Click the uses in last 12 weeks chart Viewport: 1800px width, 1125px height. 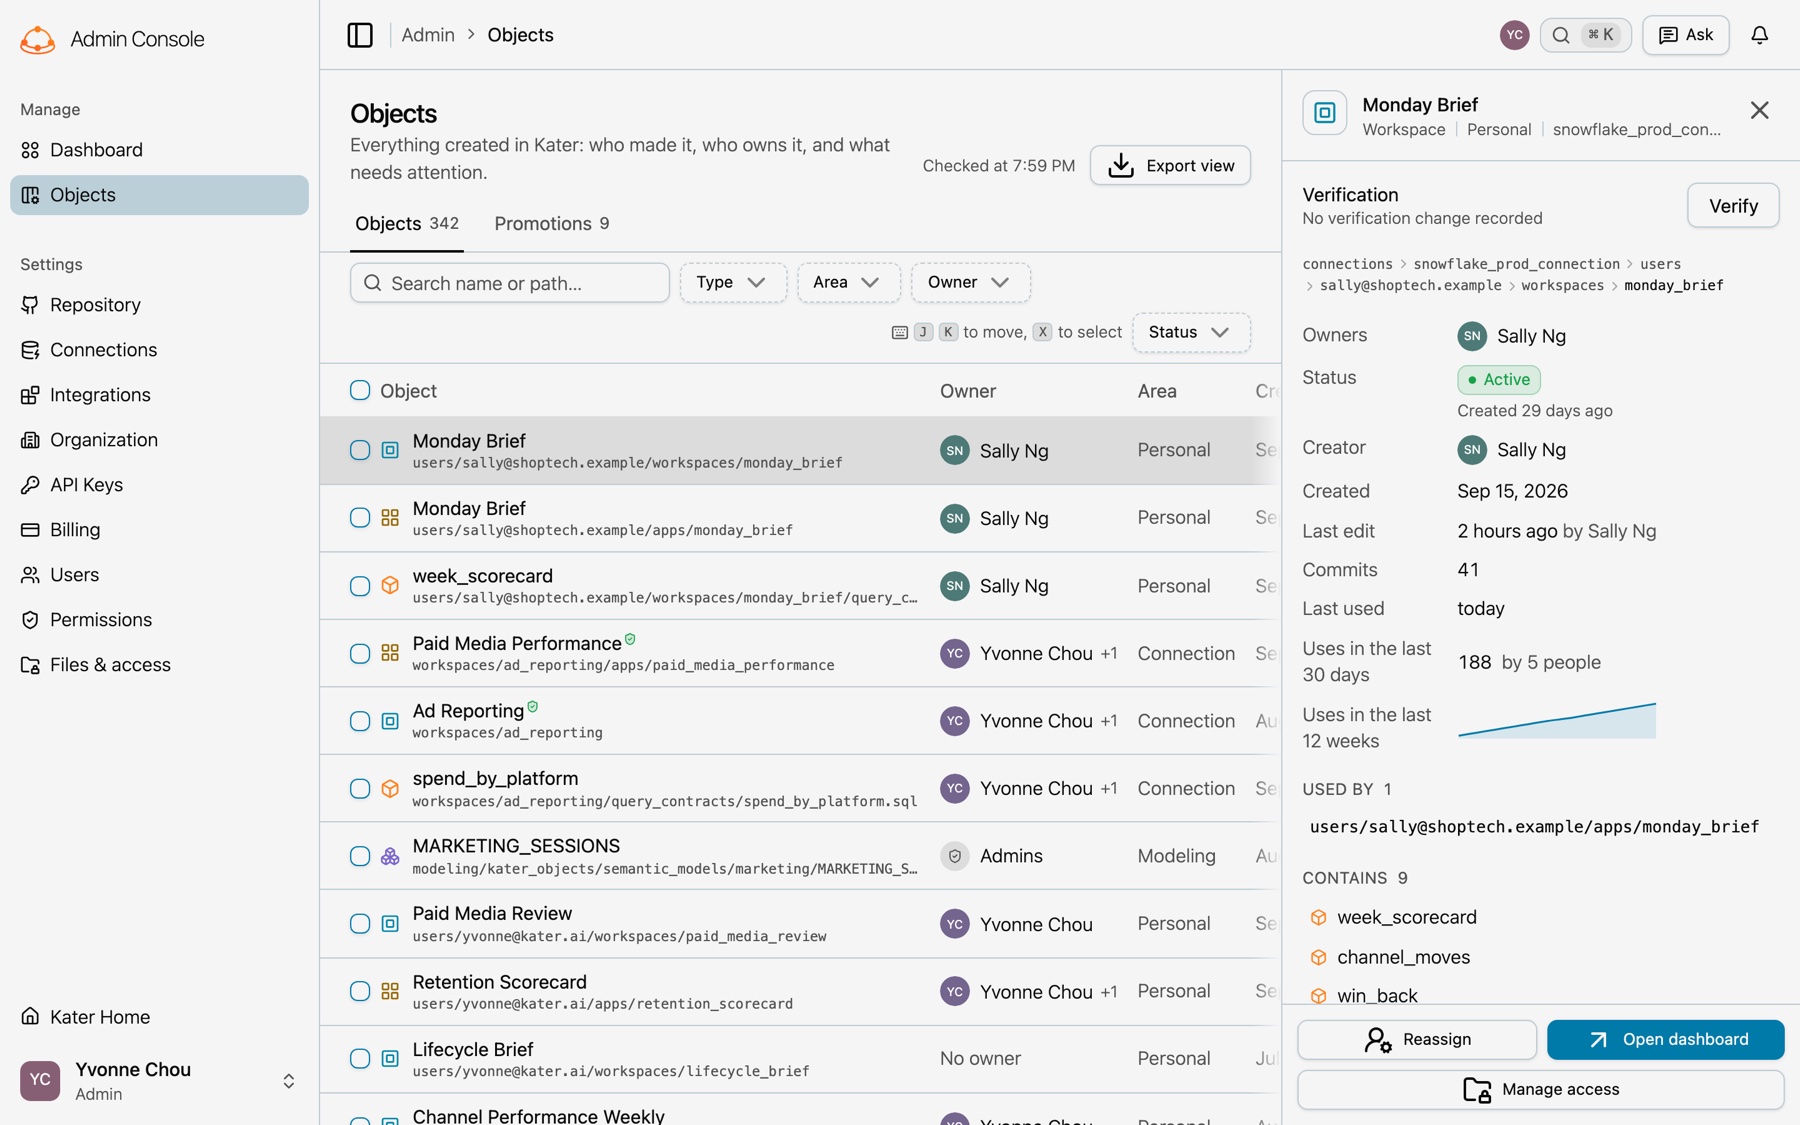pyautogui.click(x=1557, y=720)
